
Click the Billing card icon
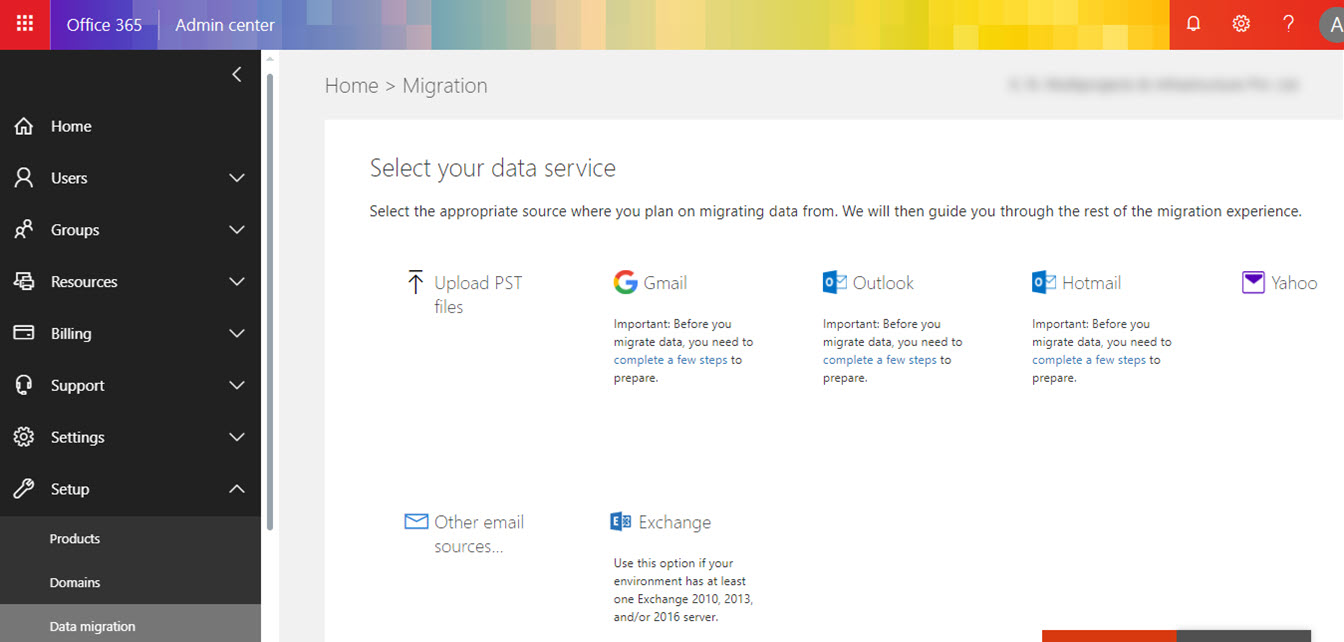(24, 333)
